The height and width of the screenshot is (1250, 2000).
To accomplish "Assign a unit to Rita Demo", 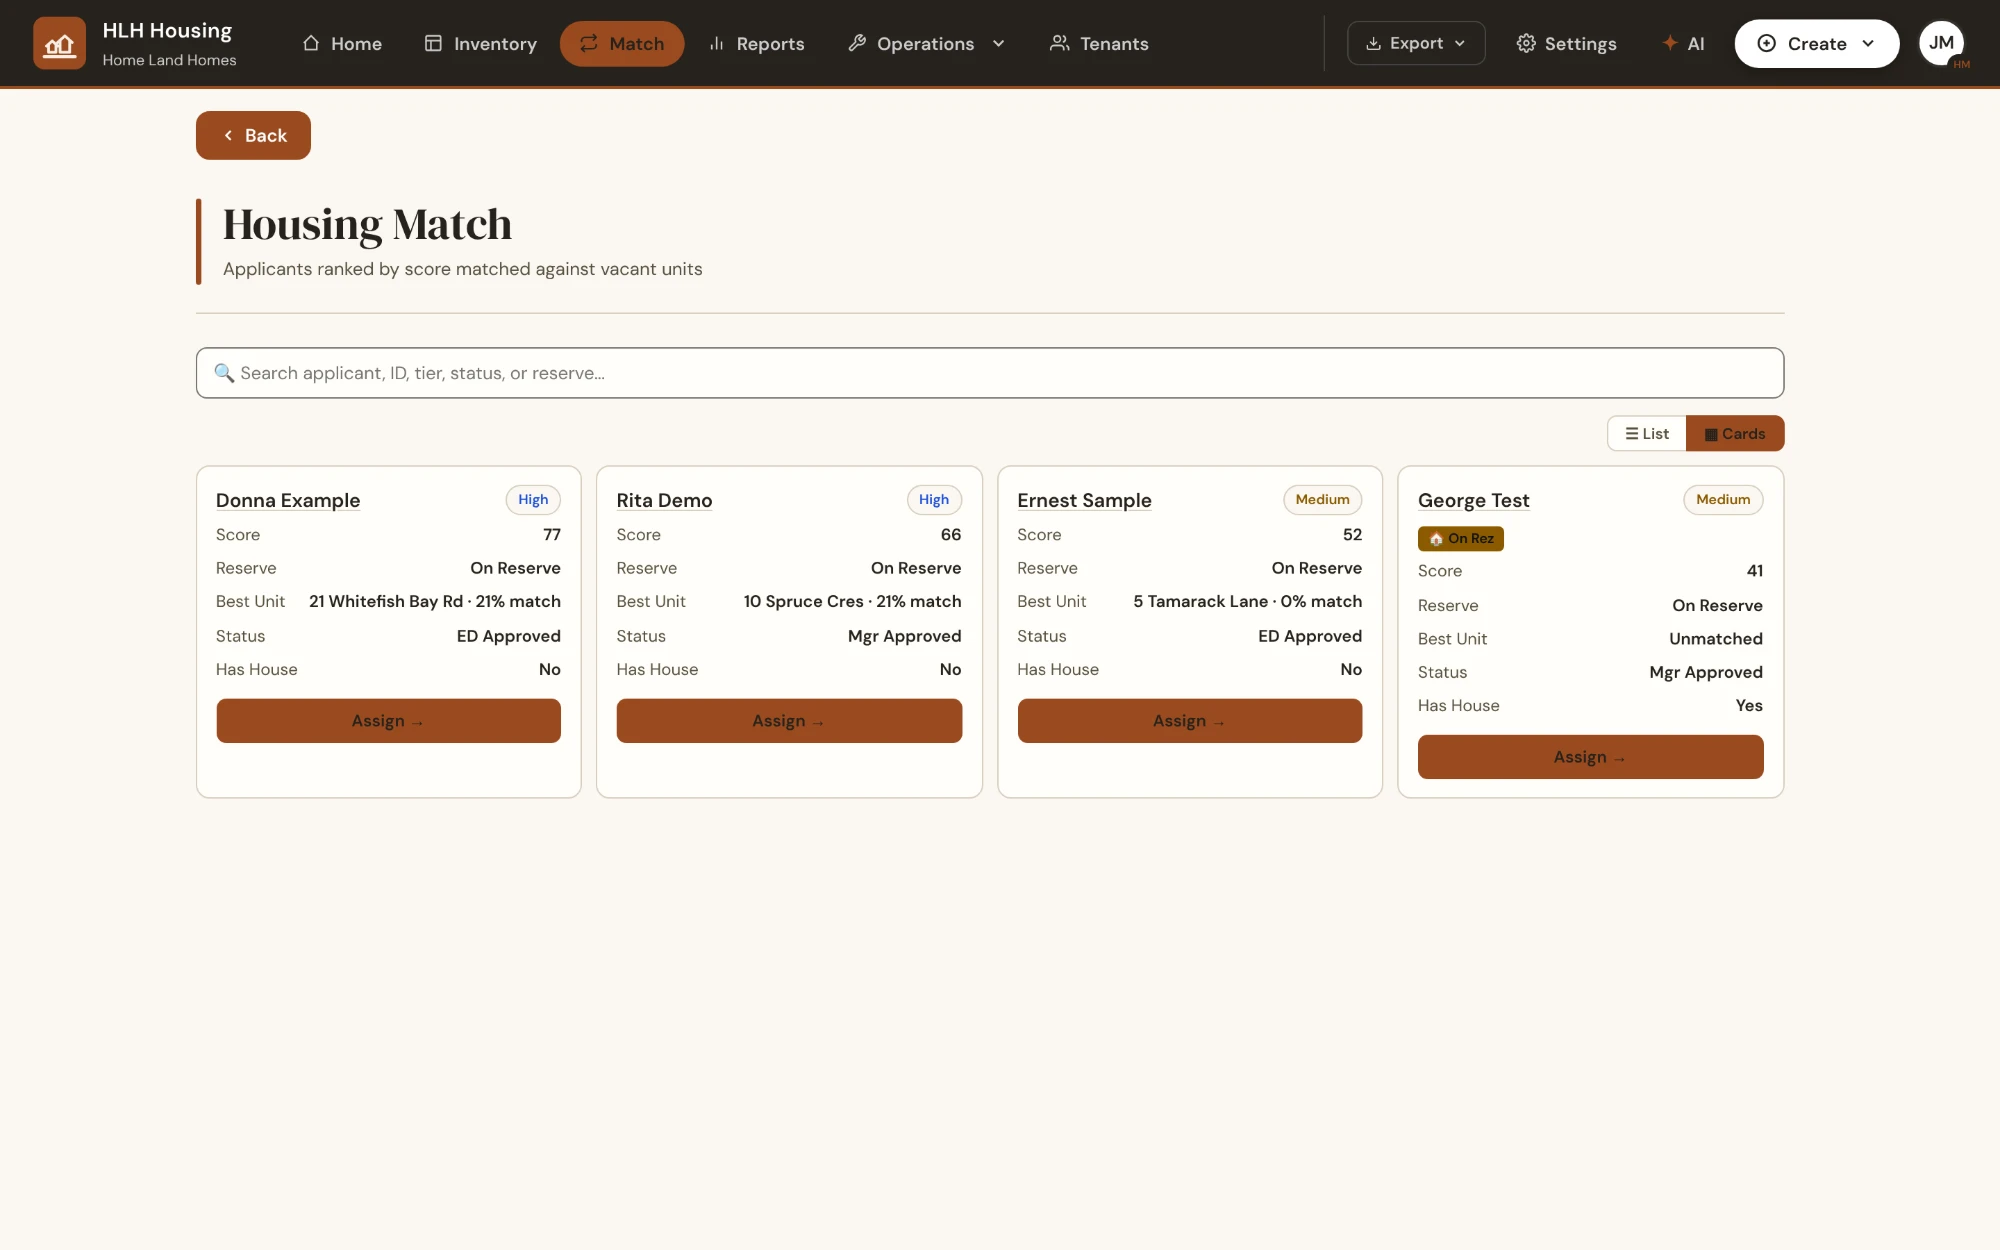I will [x=789, y=721].
